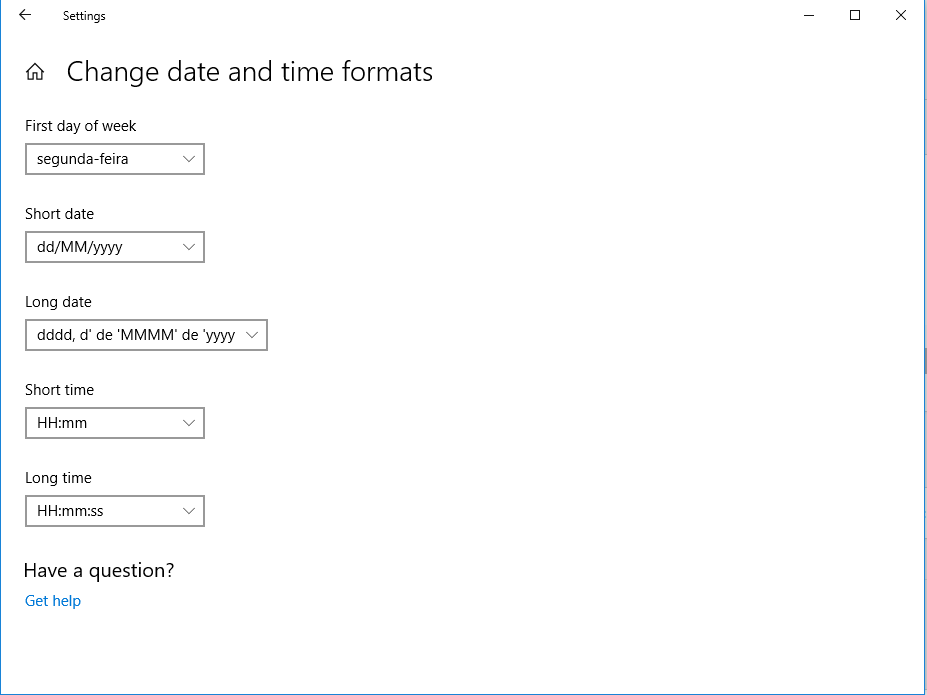Click the 'First day of week' label
Viewport: 927px width, 695px height.
tap(81, 126)
